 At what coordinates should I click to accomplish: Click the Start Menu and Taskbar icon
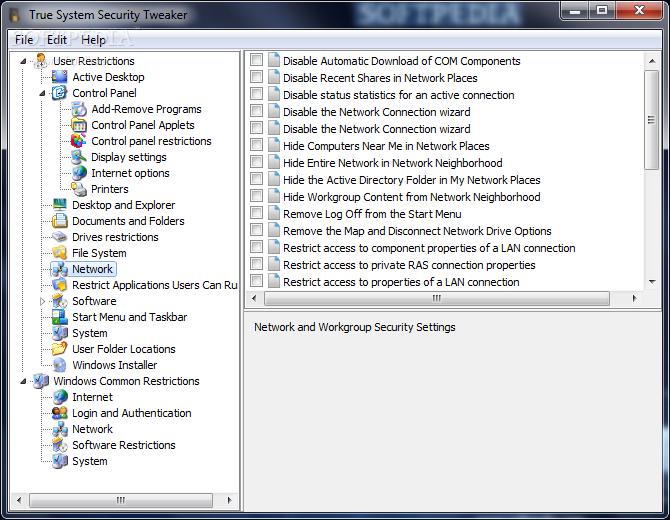(x=59, y=317)
